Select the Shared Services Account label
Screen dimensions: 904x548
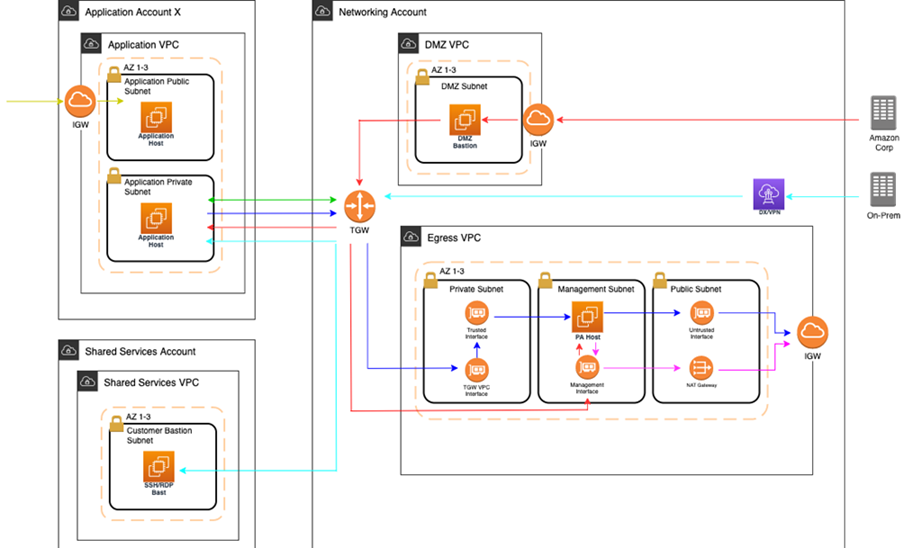click(140, 351)
